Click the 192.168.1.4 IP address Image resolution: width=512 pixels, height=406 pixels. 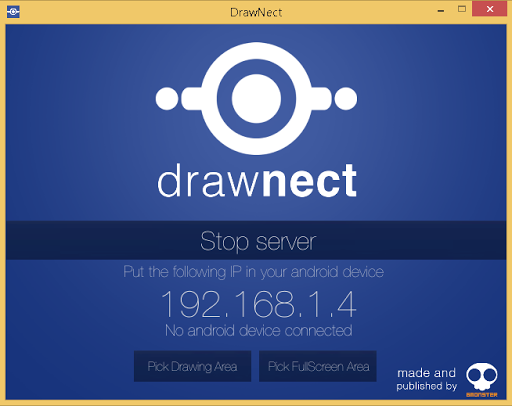click(259, 304)
